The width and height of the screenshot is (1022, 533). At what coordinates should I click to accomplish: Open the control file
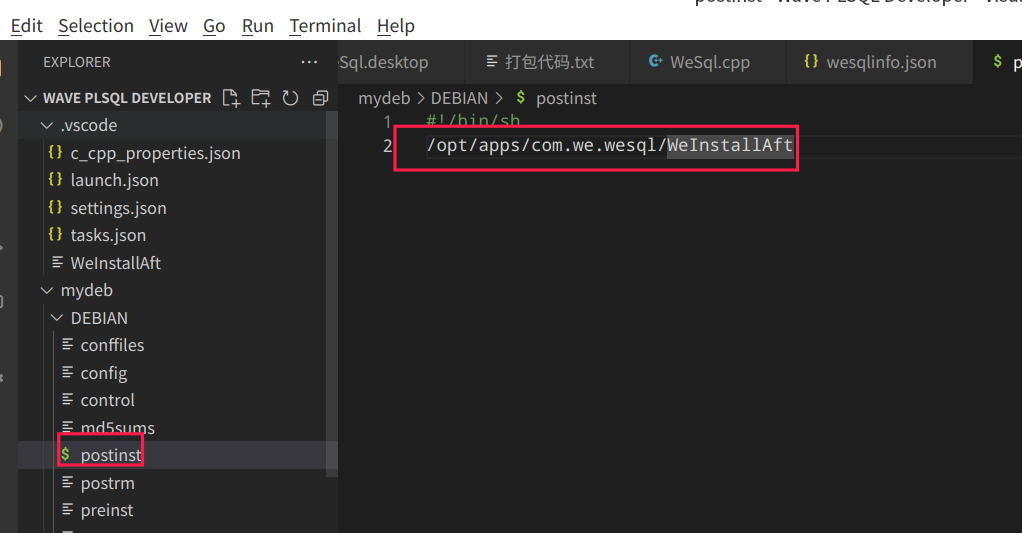(x=108, y=400)
